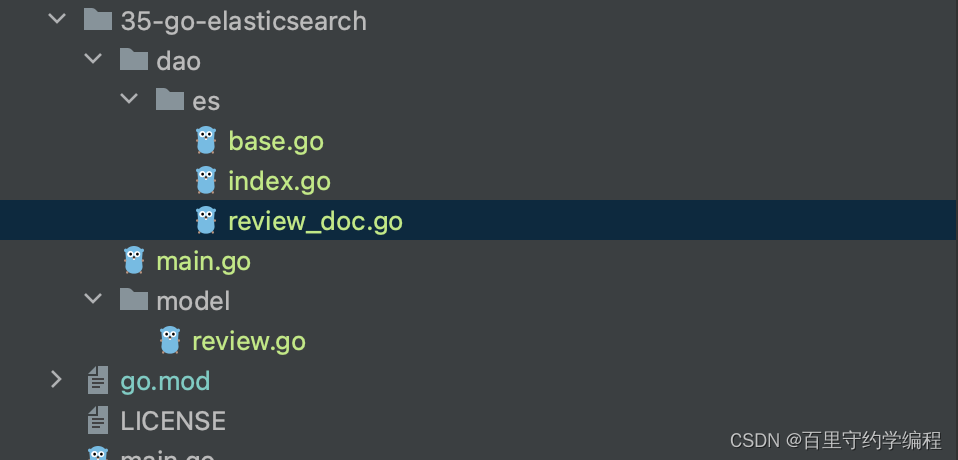The width and height of the screenshot is (958, 460).
Task: Click the es folder icon
Action: (170, 100)
